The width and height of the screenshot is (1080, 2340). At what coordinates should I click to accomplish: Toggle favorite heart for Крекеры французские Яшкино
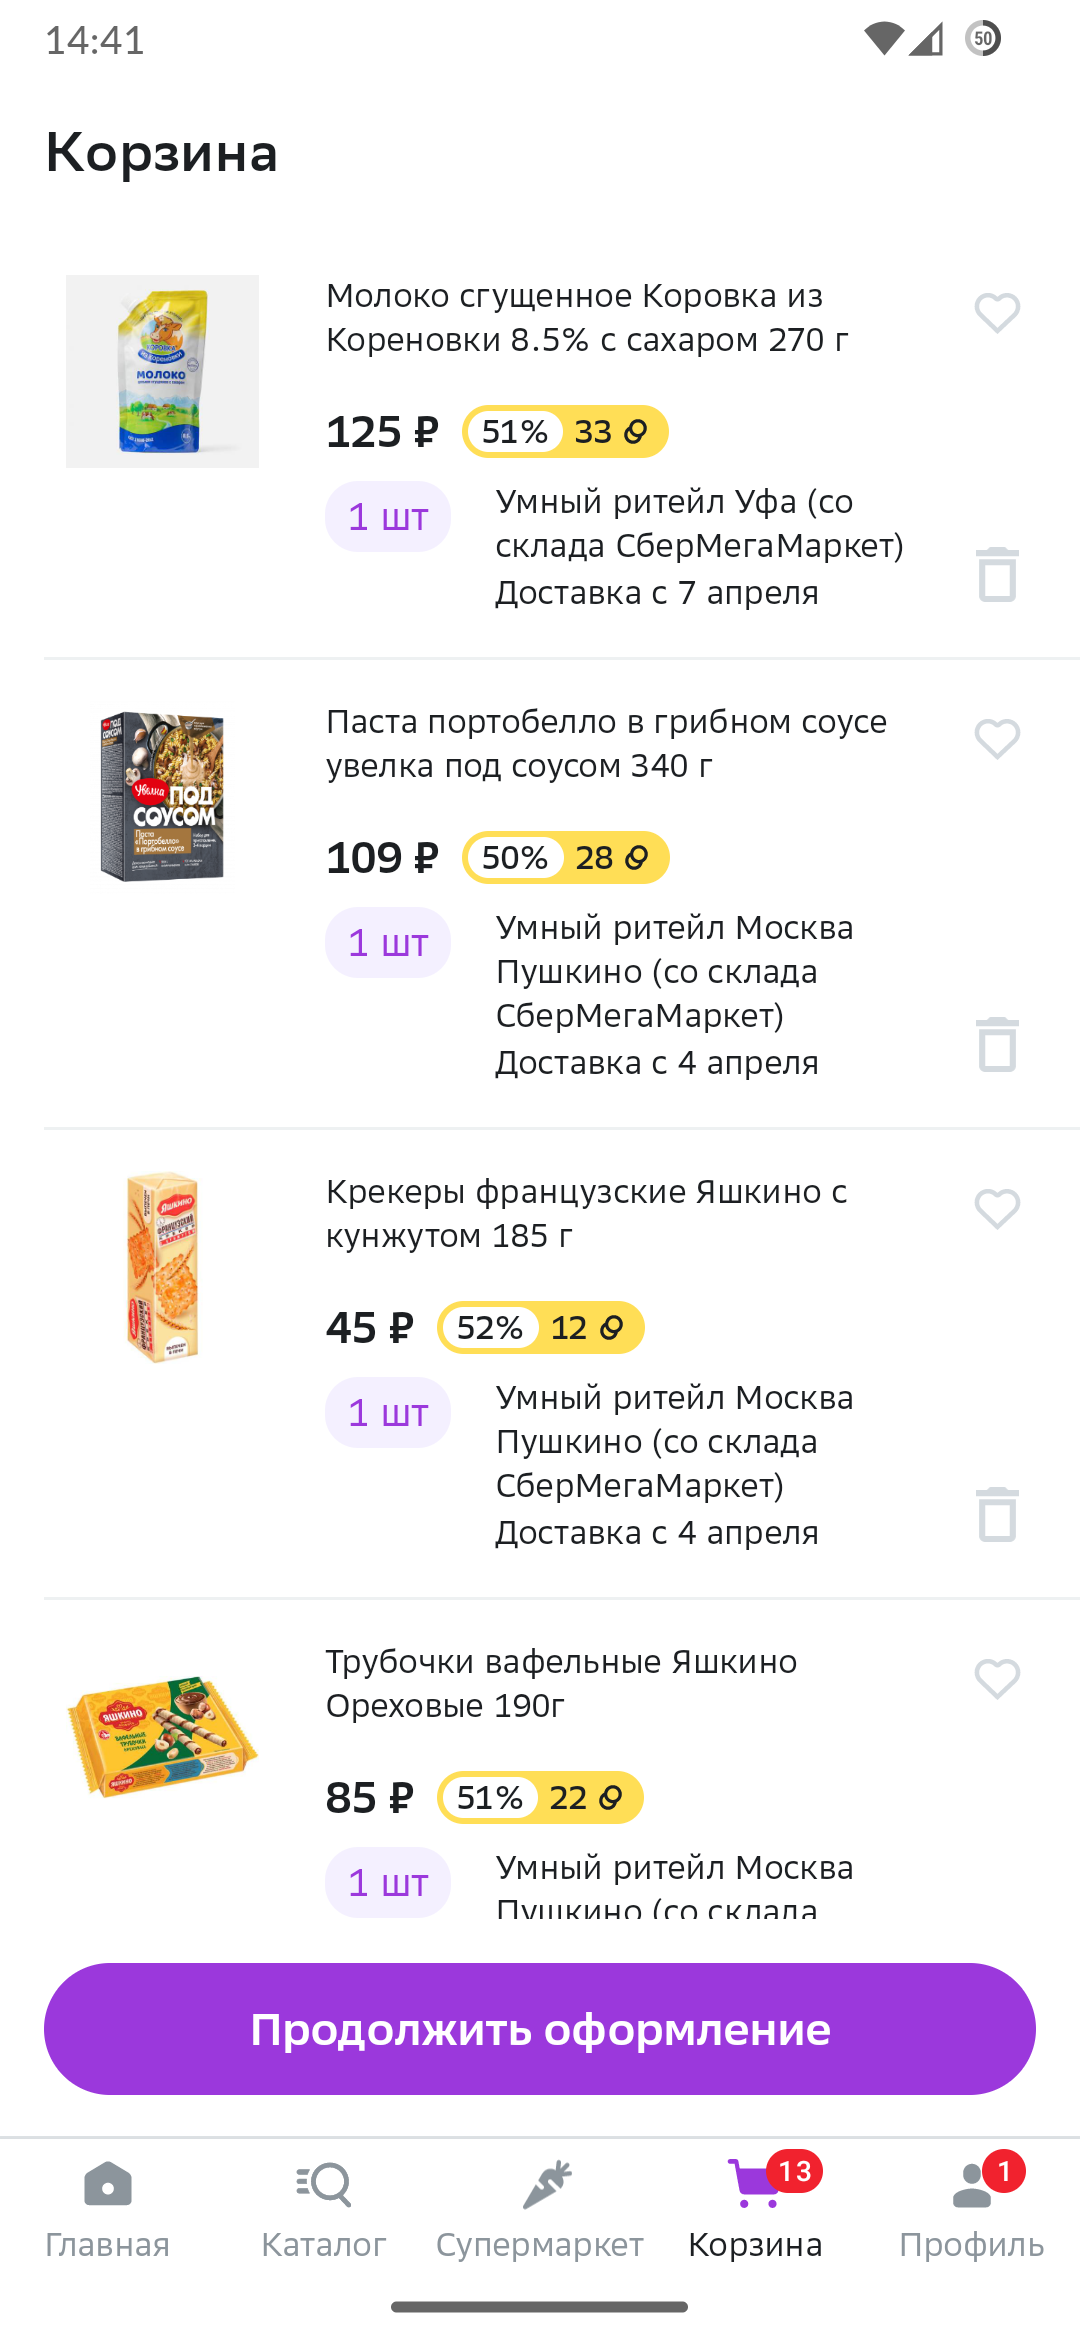pos(997,1210)
